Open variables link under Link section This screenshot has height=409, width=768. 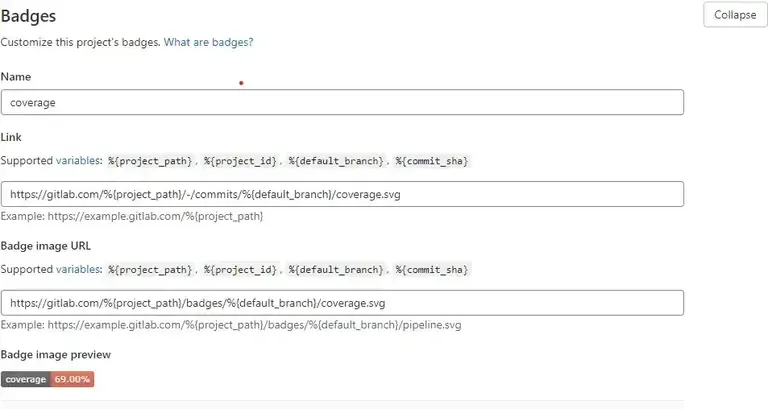pyautogui.click(x=77, y=160)
